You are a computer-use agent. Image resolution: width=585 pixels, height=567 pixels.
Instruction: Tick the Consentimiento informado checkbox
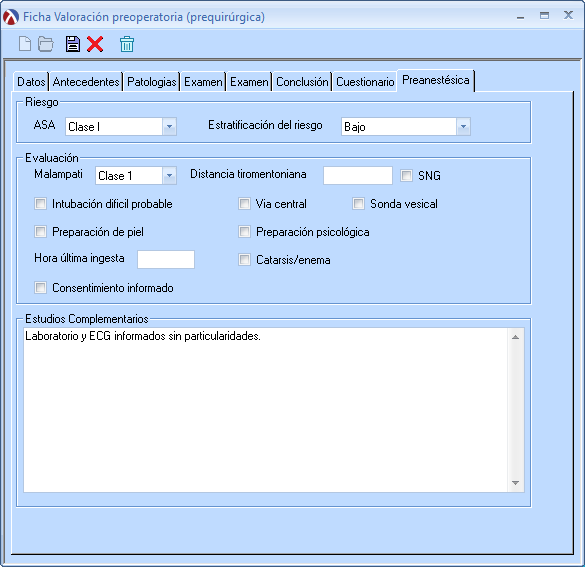click(x=40, y=288)
